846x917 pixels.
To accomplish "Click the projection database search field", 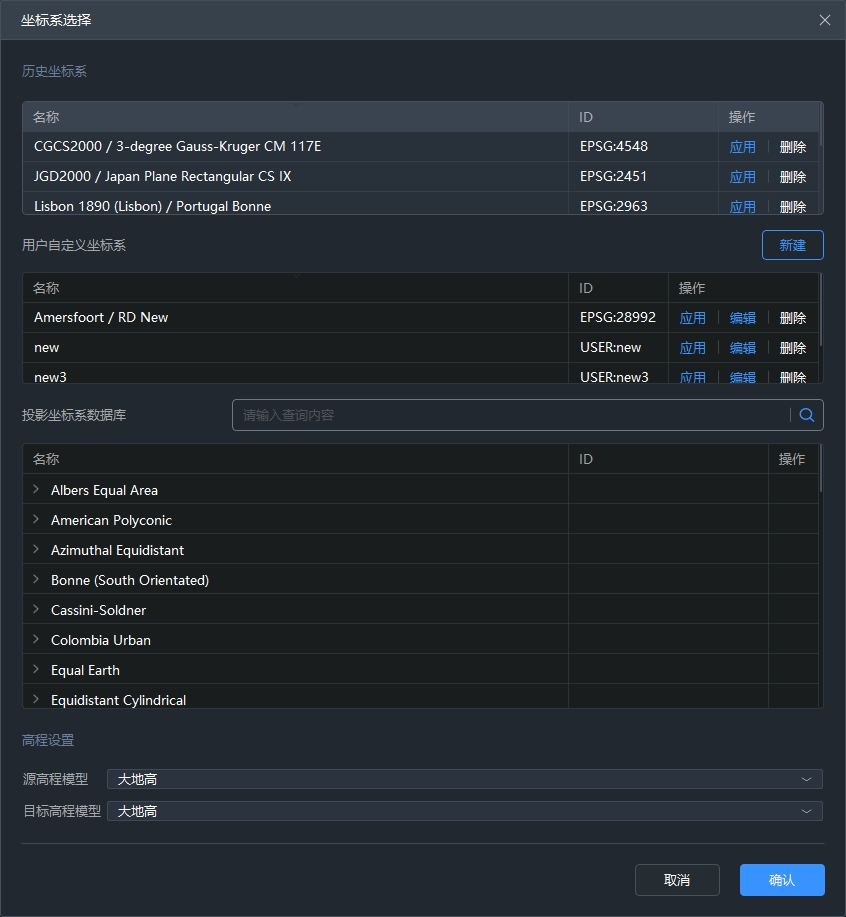I will pyautogui.click(x=510, y=415).
